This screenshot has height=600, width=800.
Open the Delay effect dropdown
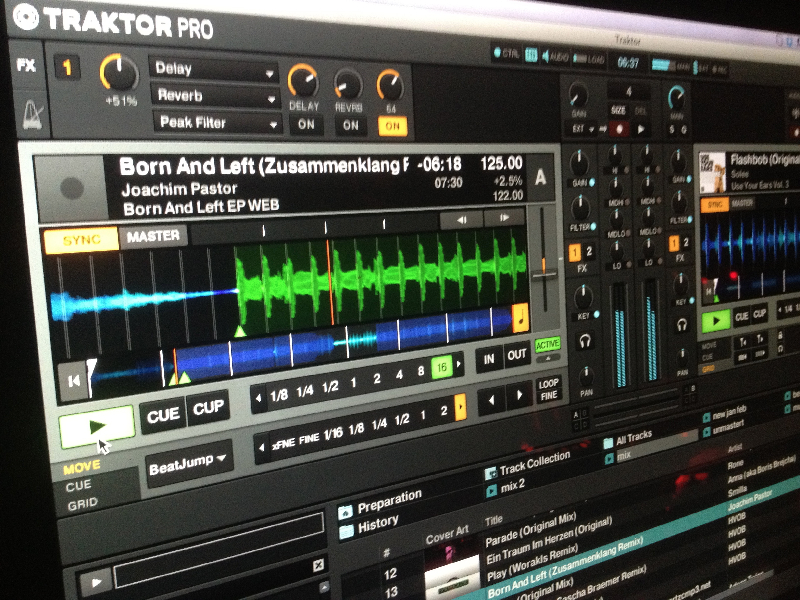tap(214, 70)
